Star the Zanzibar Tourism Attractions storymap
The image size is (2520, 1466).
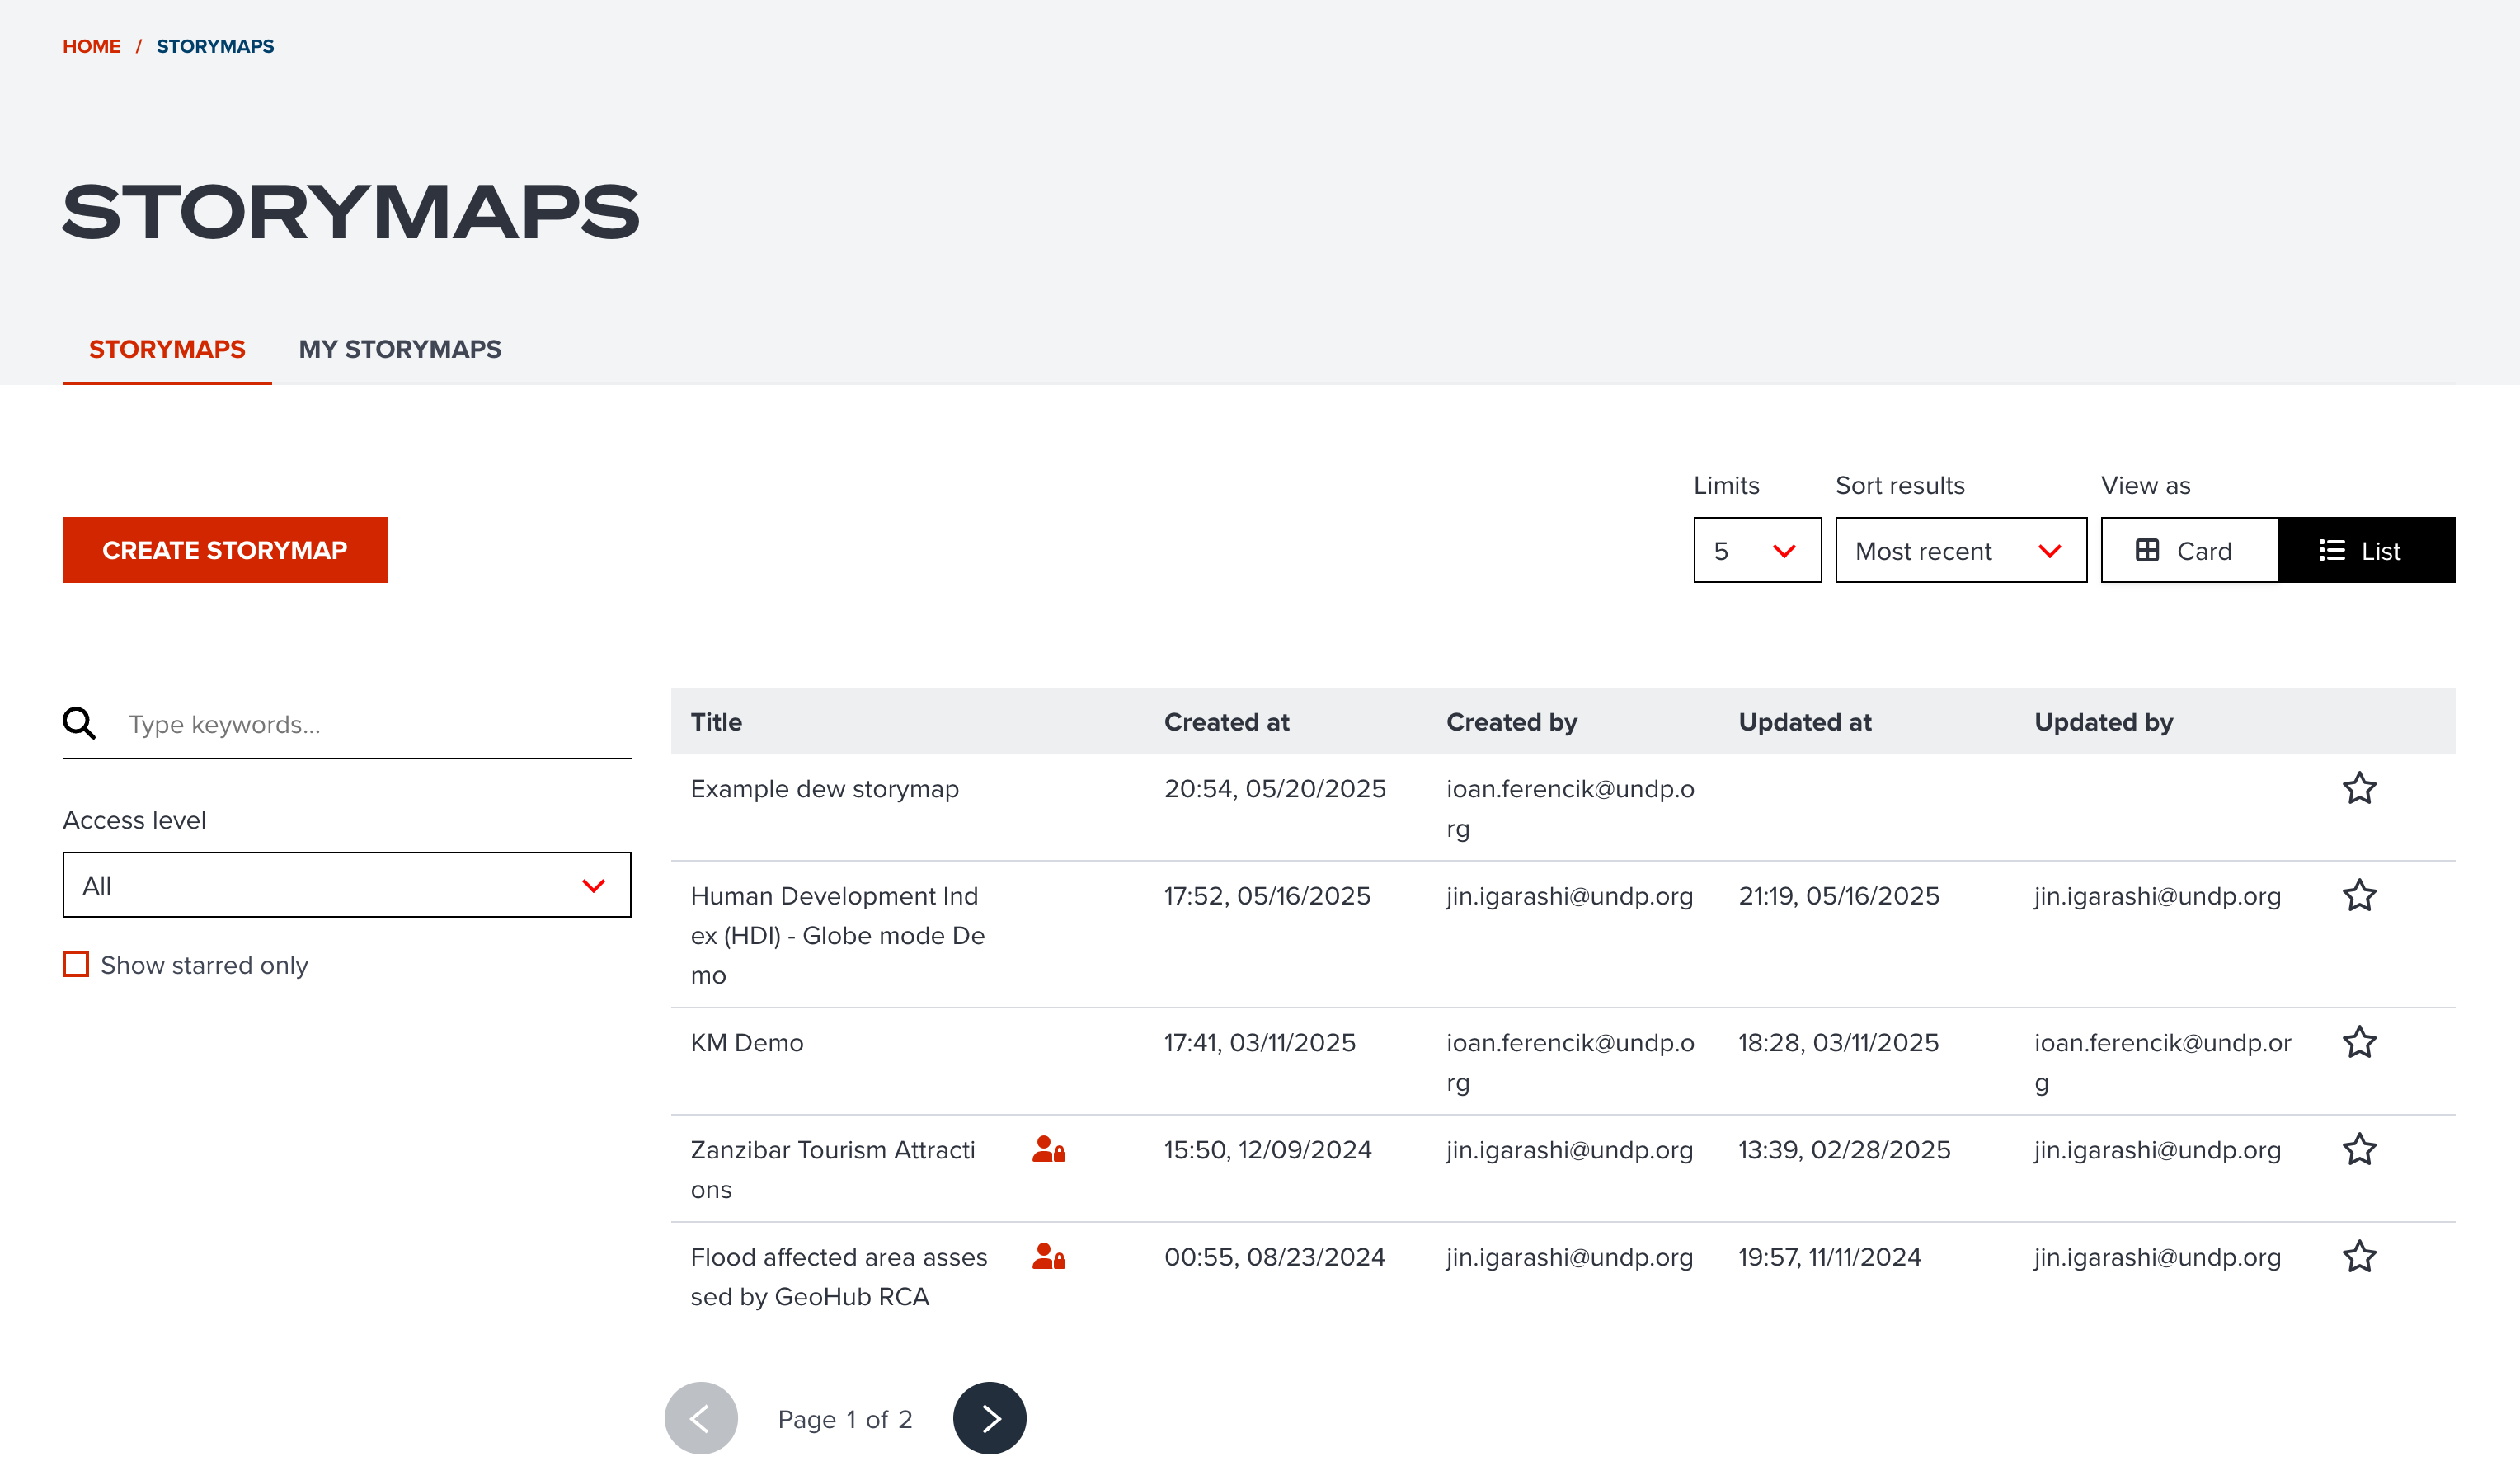2359,1149
